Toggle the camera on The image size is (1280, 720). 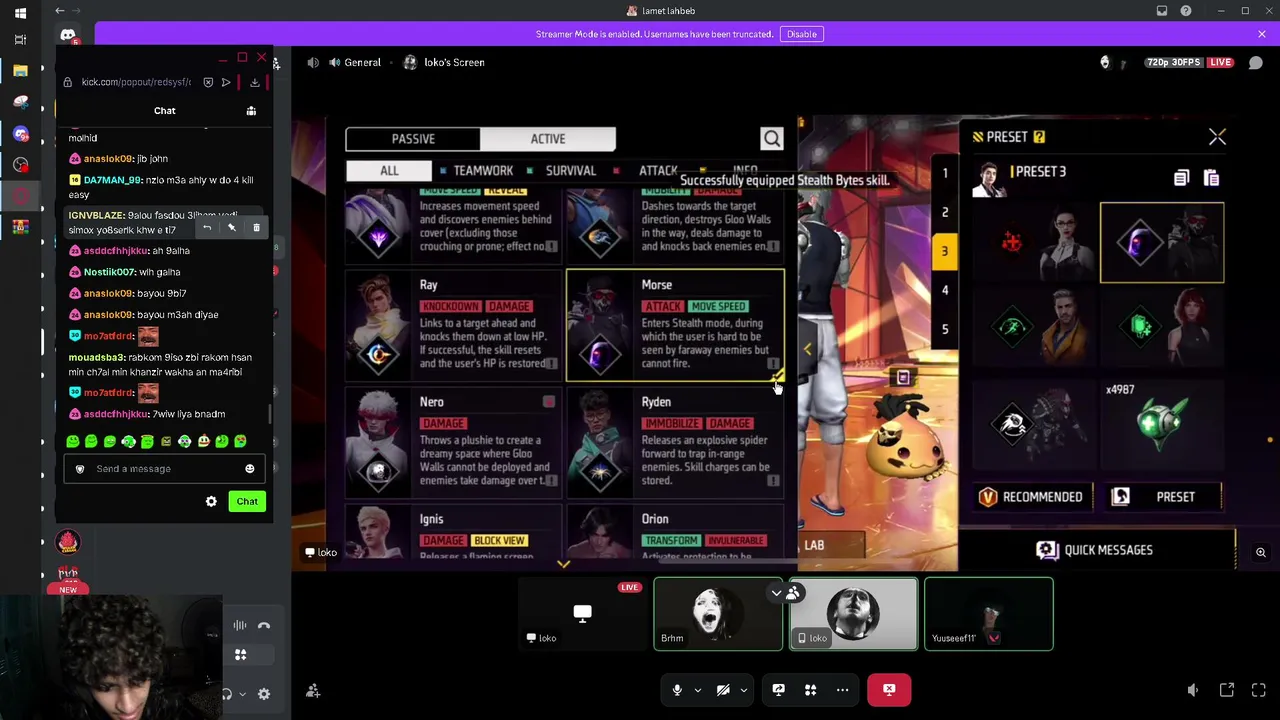(723, 690)
